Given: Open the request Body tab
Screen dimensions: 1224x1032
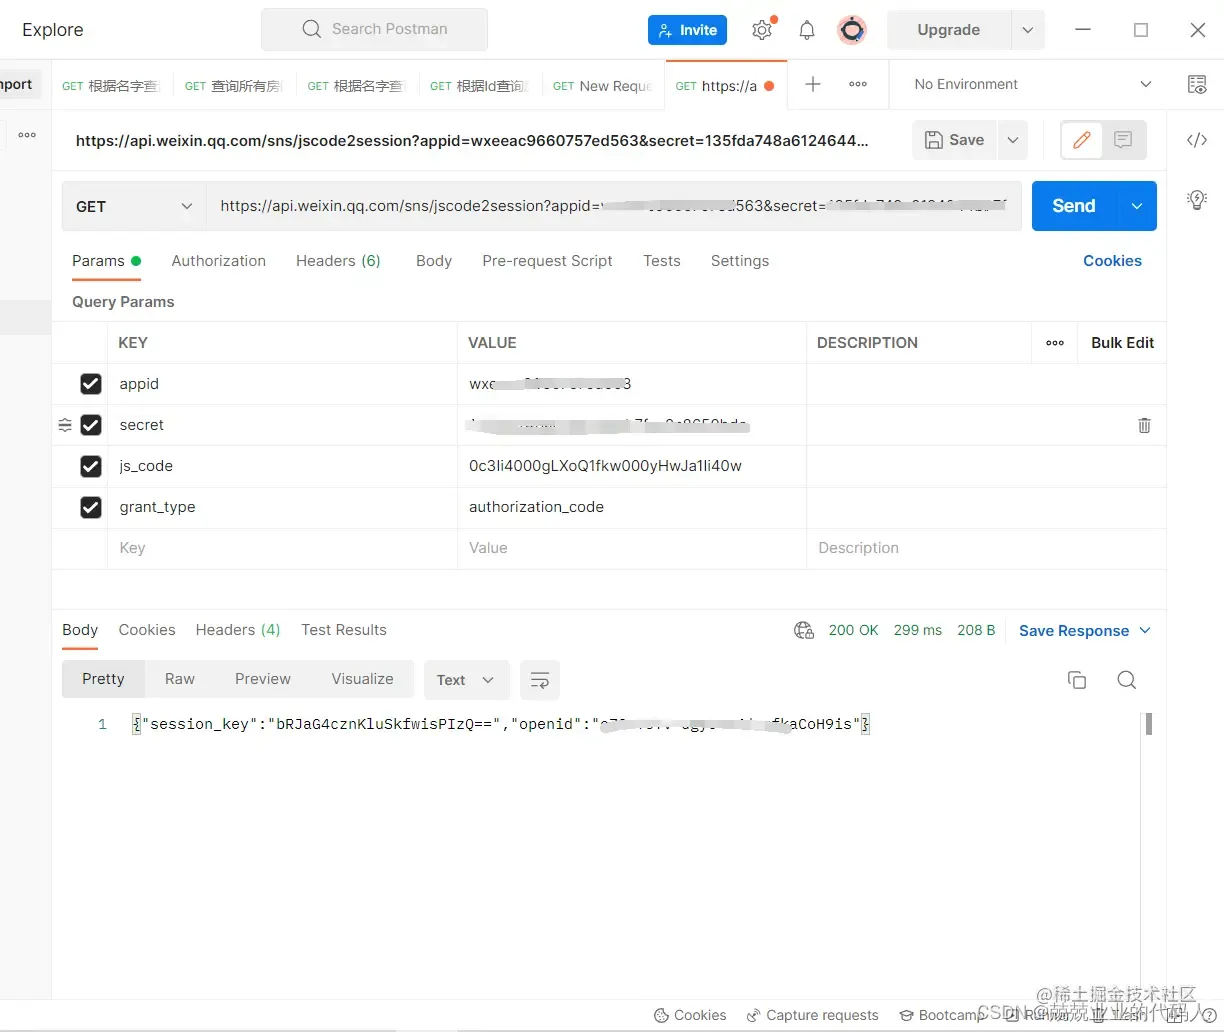Looking at the screenshot, I should pyautogui.click(x=434, y=261).
